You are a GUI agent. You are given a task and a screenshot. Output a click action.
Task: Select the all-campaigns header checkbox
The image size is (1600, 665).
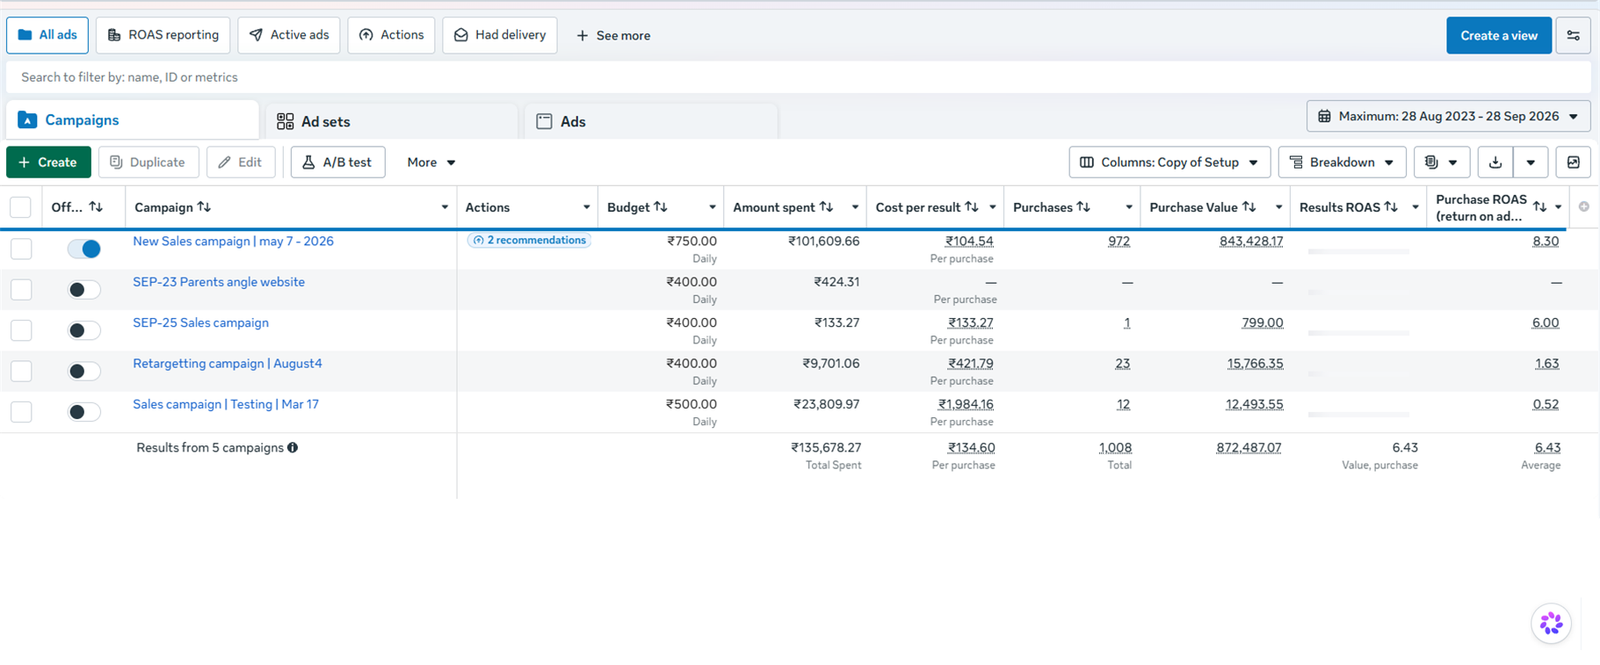[x=20, y=207]
